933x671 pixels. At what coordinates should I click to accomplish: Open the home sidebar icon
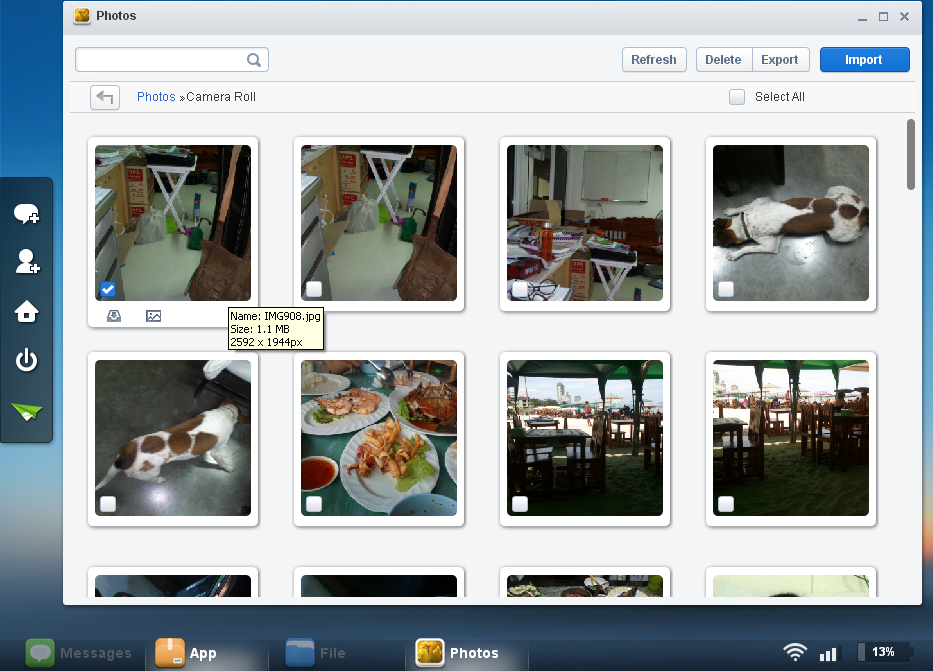click(x=26, y=311)
